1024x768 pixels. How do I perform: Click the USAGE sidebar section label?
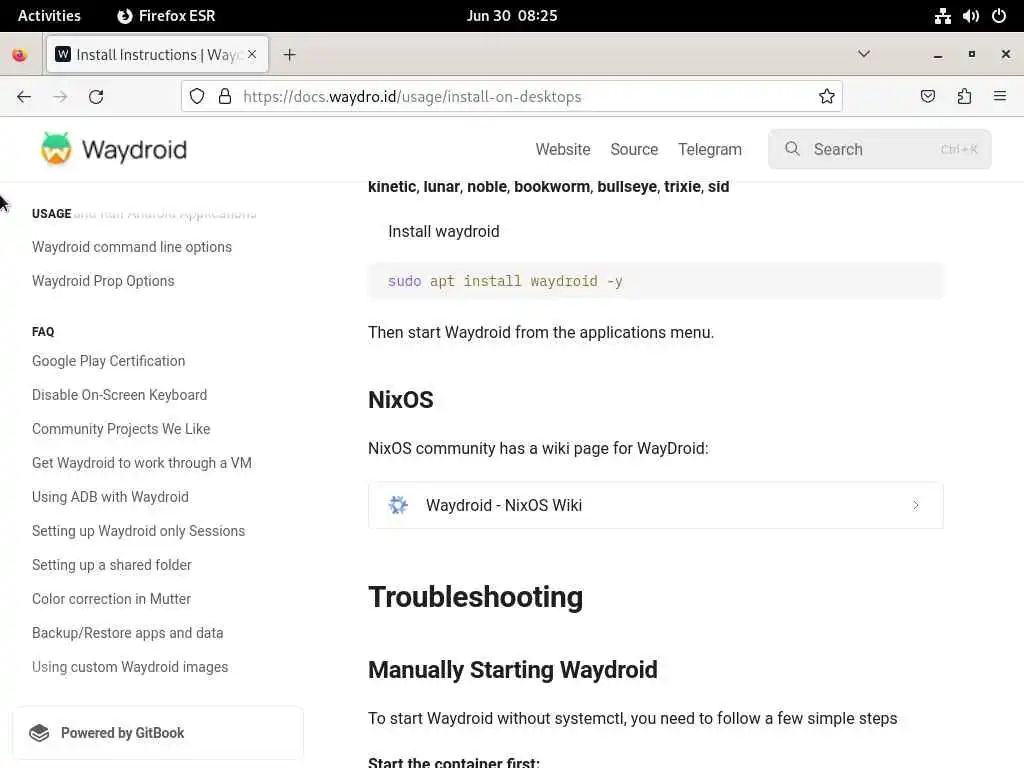[52, 214]
